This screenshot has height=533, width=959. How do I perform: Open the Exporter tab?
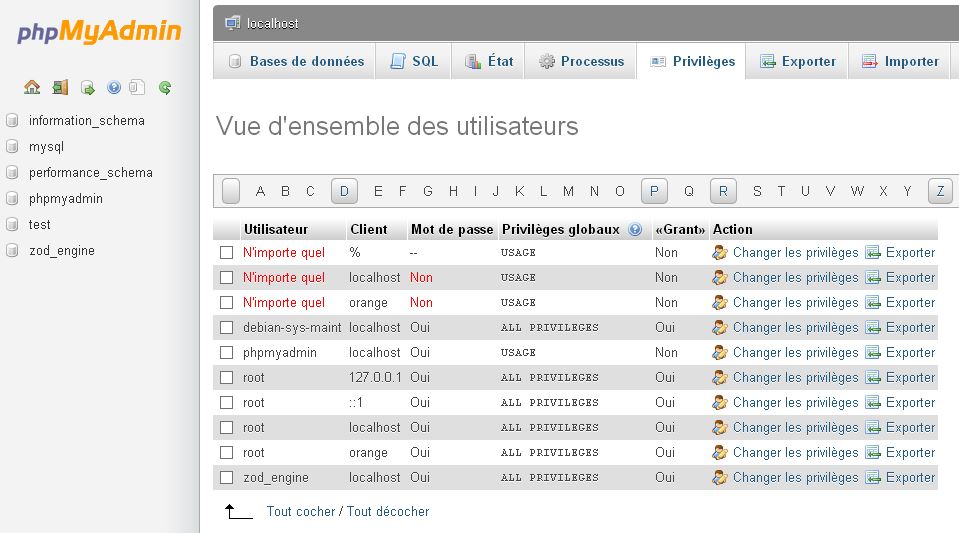[797, 61]
